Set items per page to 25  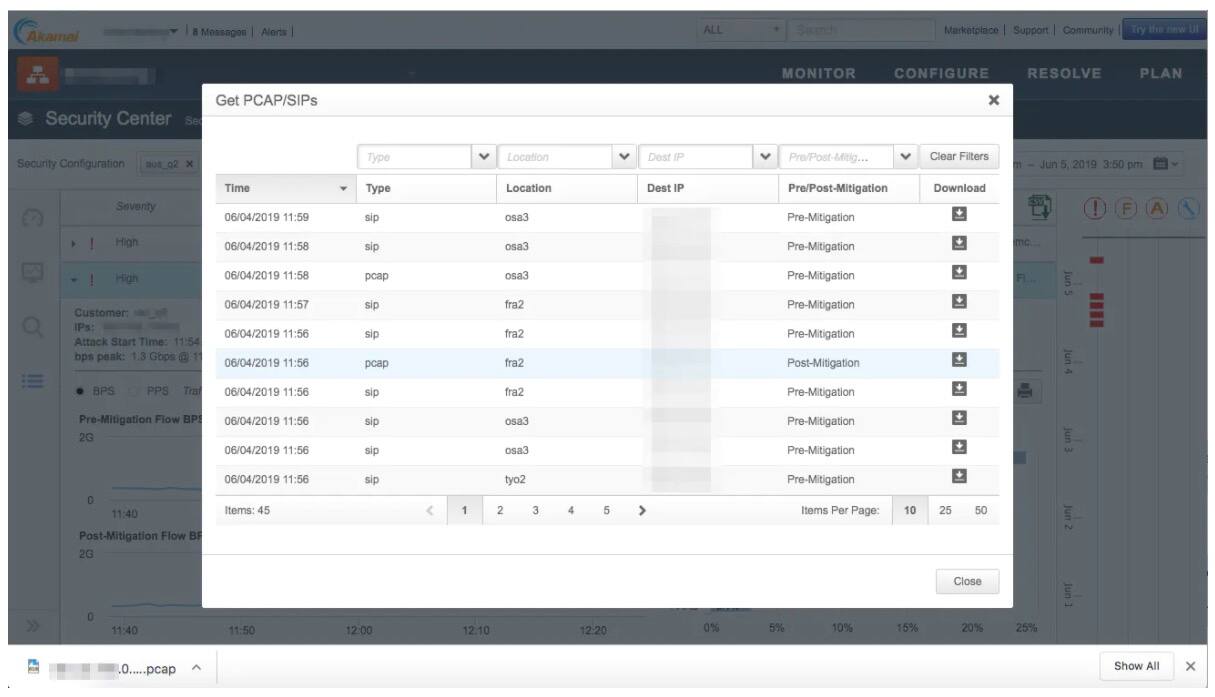pyautogui.click(x=946, y=510)
